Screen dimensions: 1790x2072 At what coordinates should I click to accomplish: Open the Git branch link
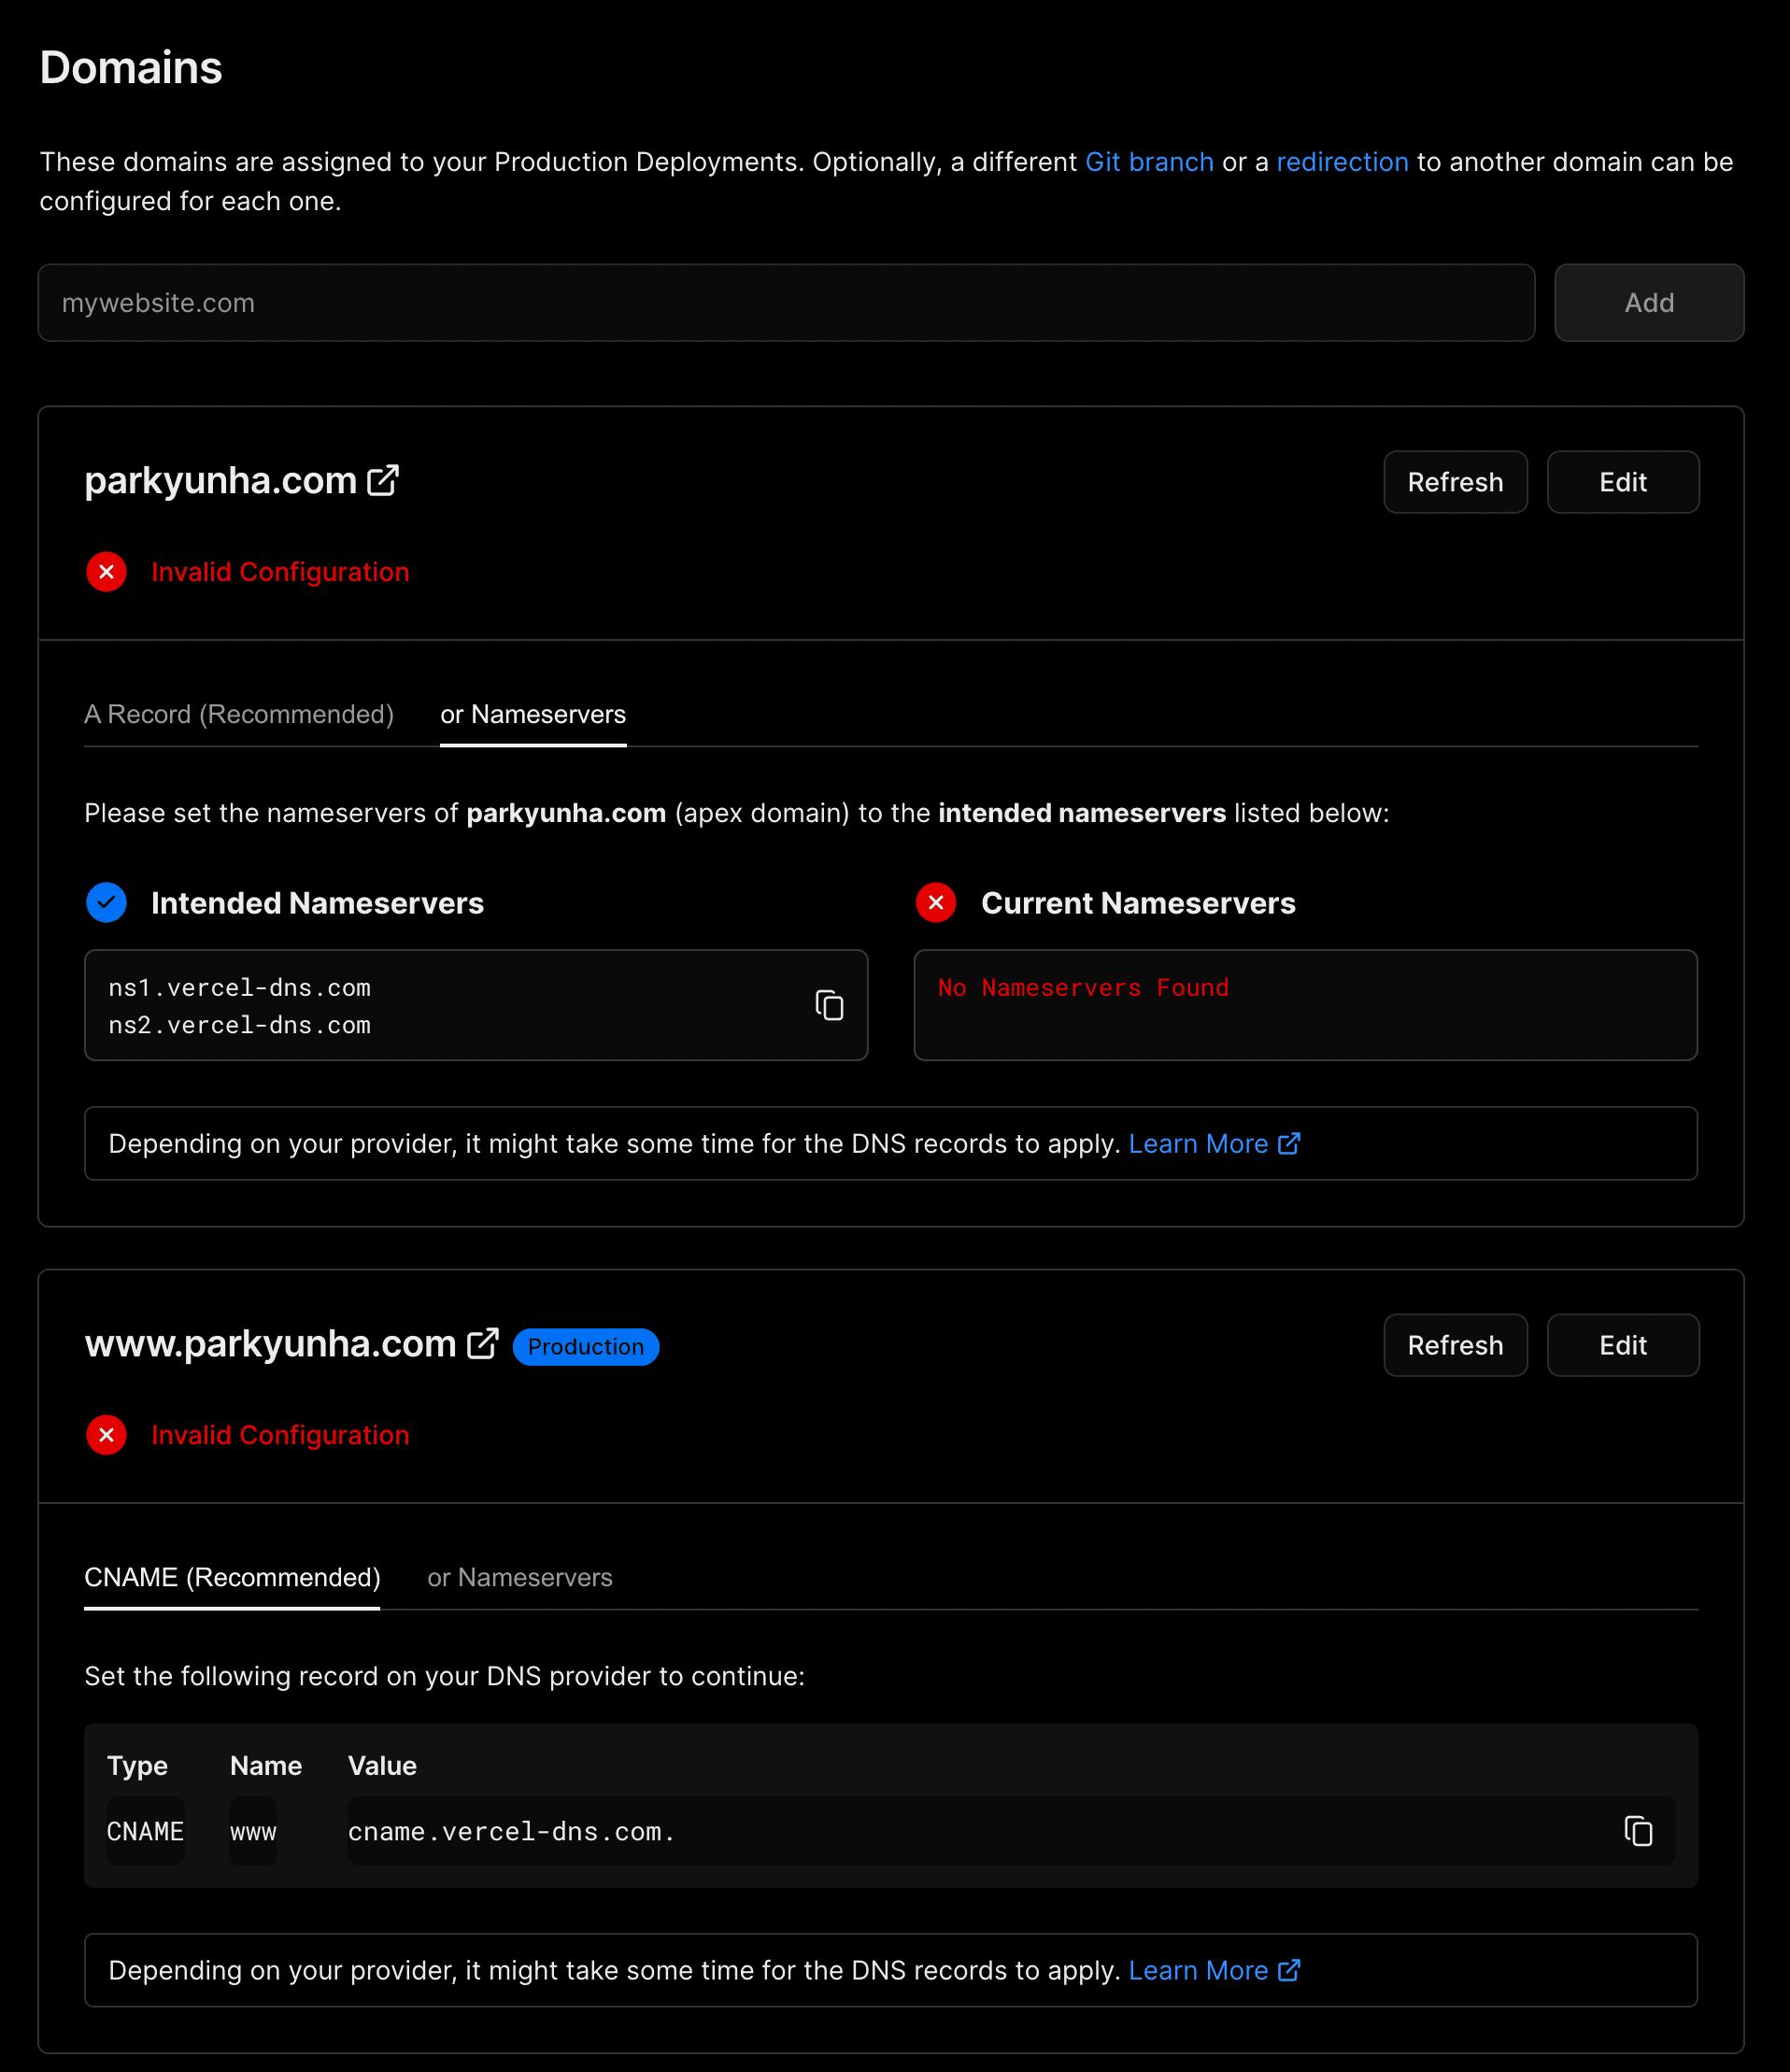pyautogui.click(x=1149, y=162)
